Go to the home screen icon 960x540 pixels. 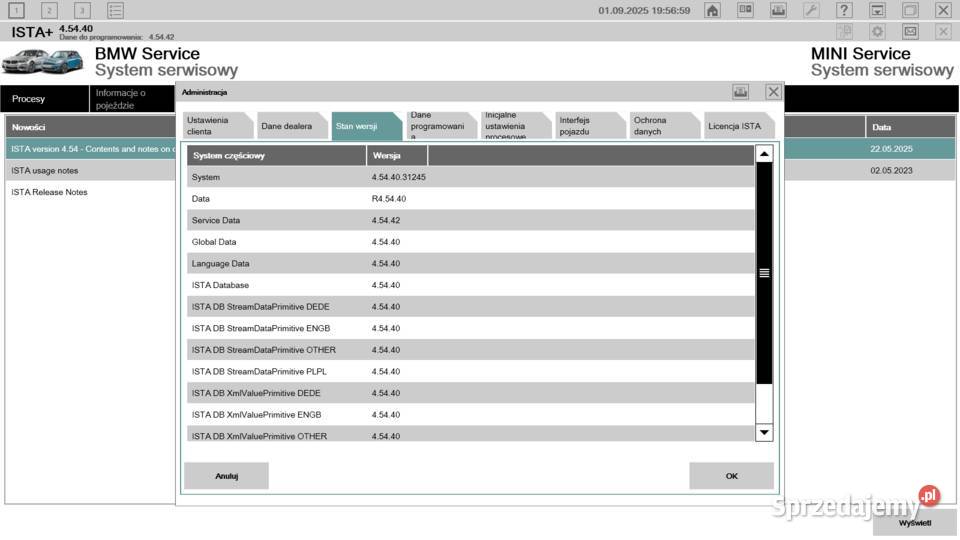(x=712, y=10)
